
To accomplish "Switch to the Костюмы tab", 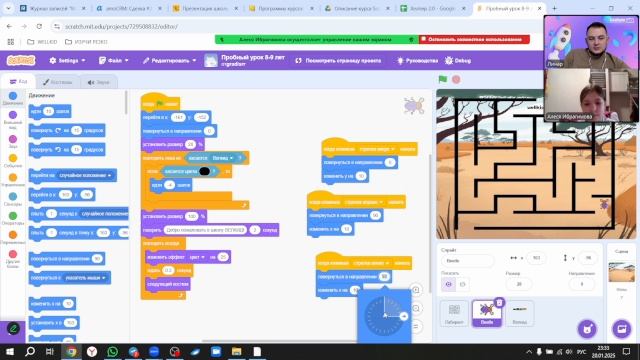I will pos(58,82).
